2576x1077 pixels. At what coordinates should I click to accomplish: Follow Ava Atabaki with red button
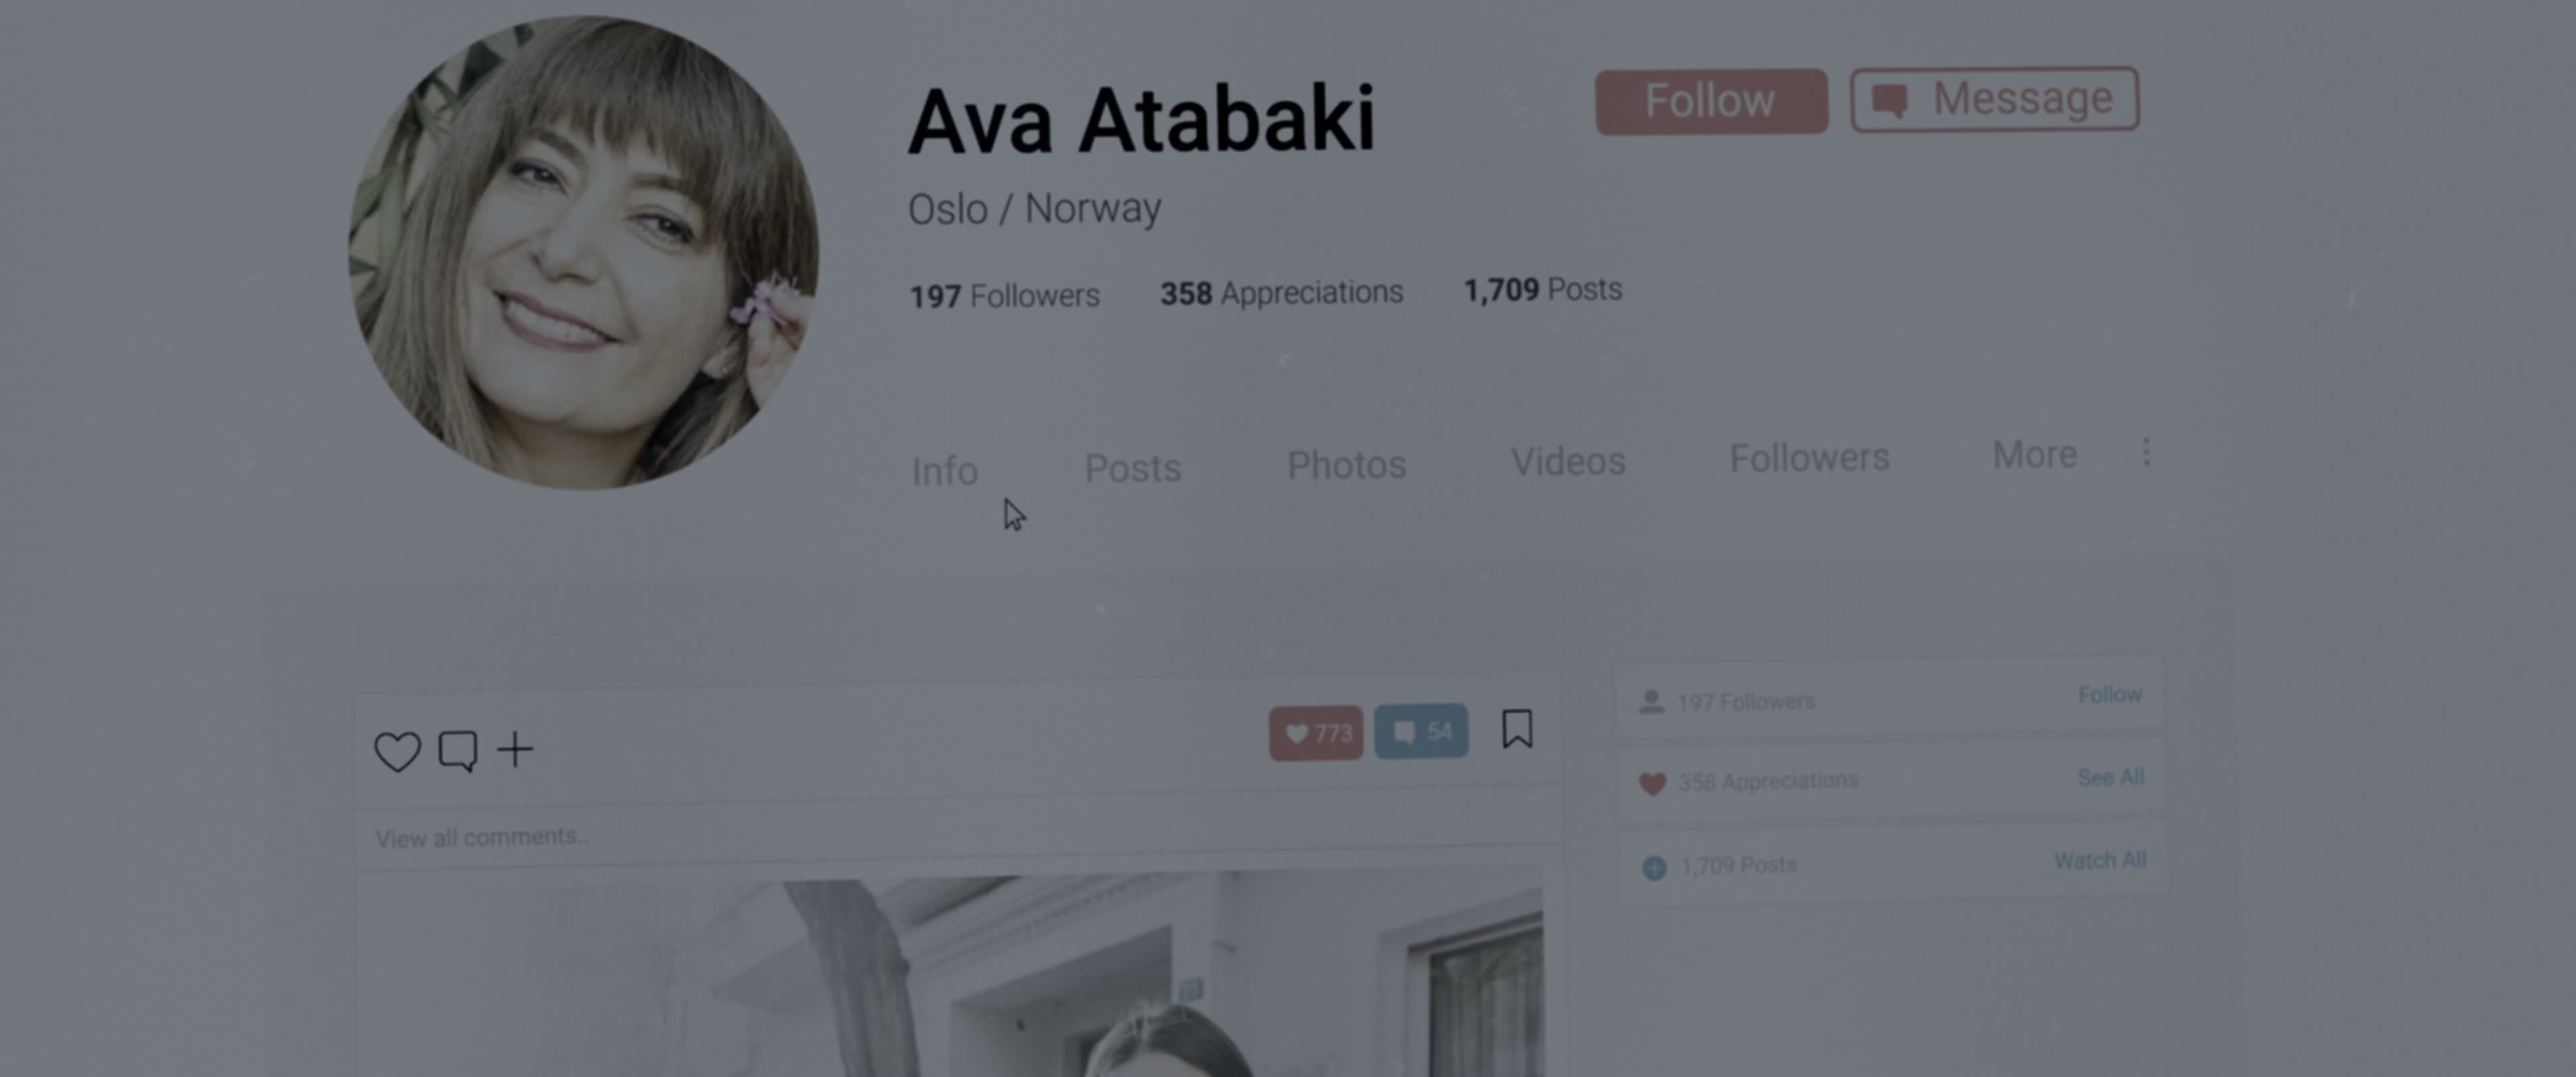pyautogui.click(x=1711, y=101)
